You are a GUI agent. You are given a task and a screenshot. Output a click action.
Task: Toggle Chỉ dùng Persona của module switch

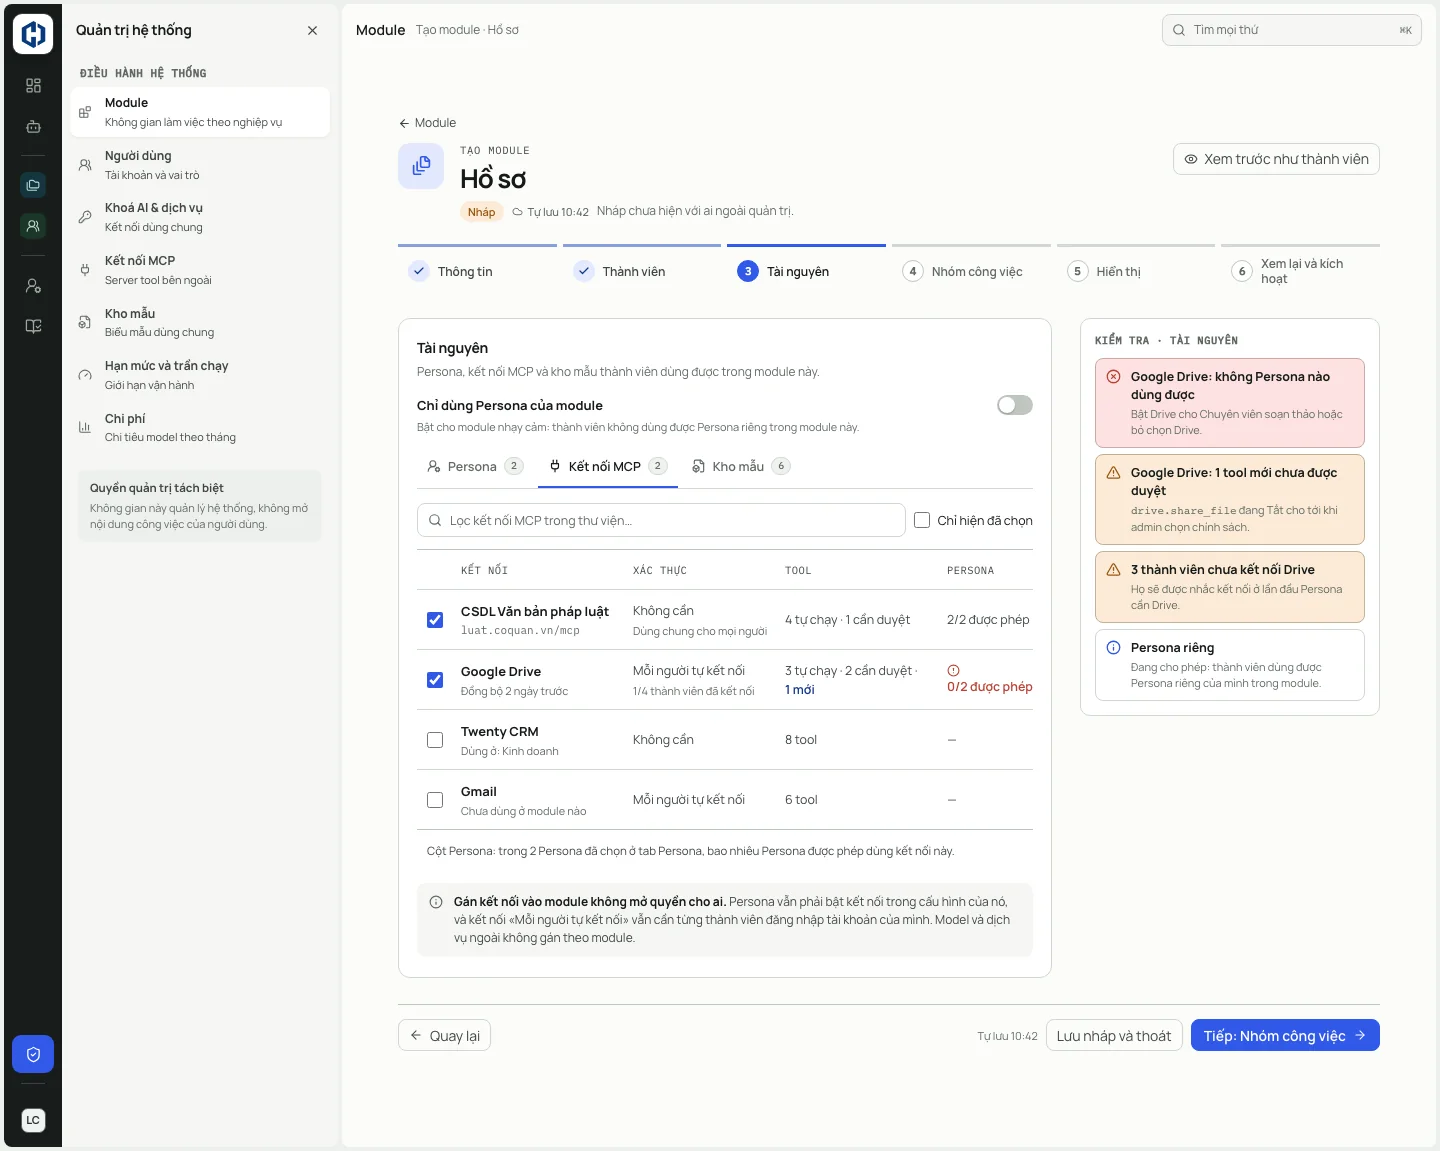point(1015,405)
